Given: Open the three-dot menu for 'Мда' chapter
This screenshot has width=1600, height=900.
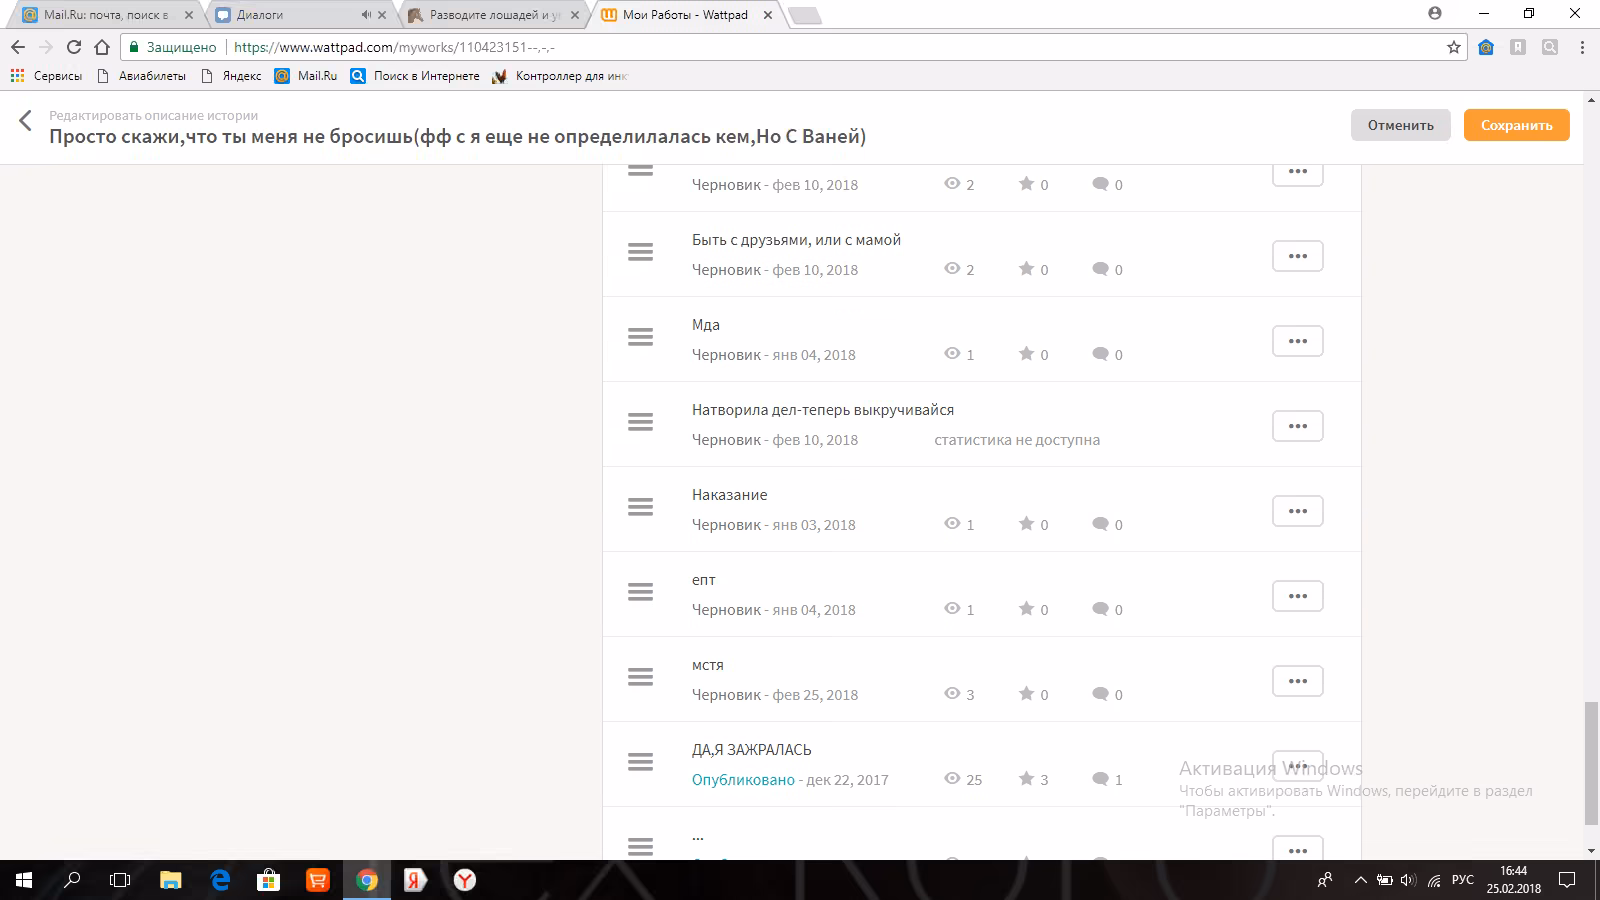Looking at the screenshot, I should click(x=1298, y=341).
